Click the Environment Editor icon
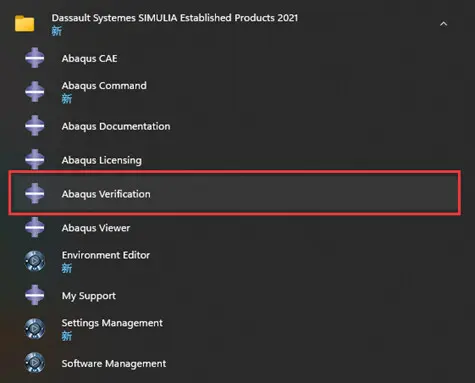This screenshot has width=475, height=383. point(35,261)
